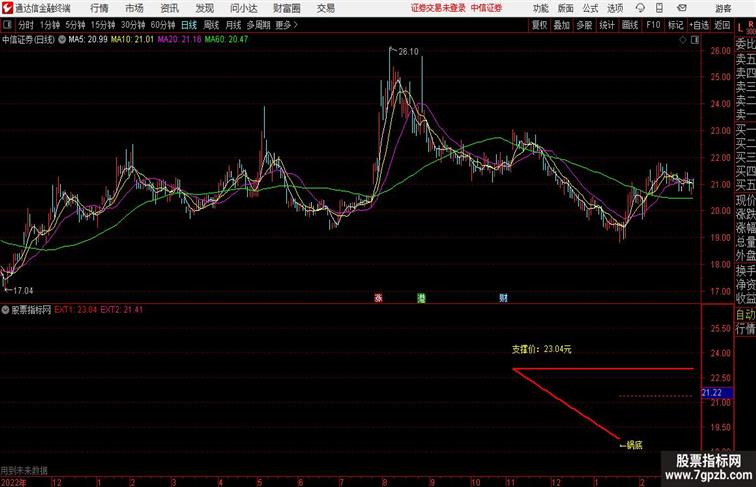Click the 用到未来数据 notice
The height and width of the screenshot is (487, 756).
tap(24, 470)
